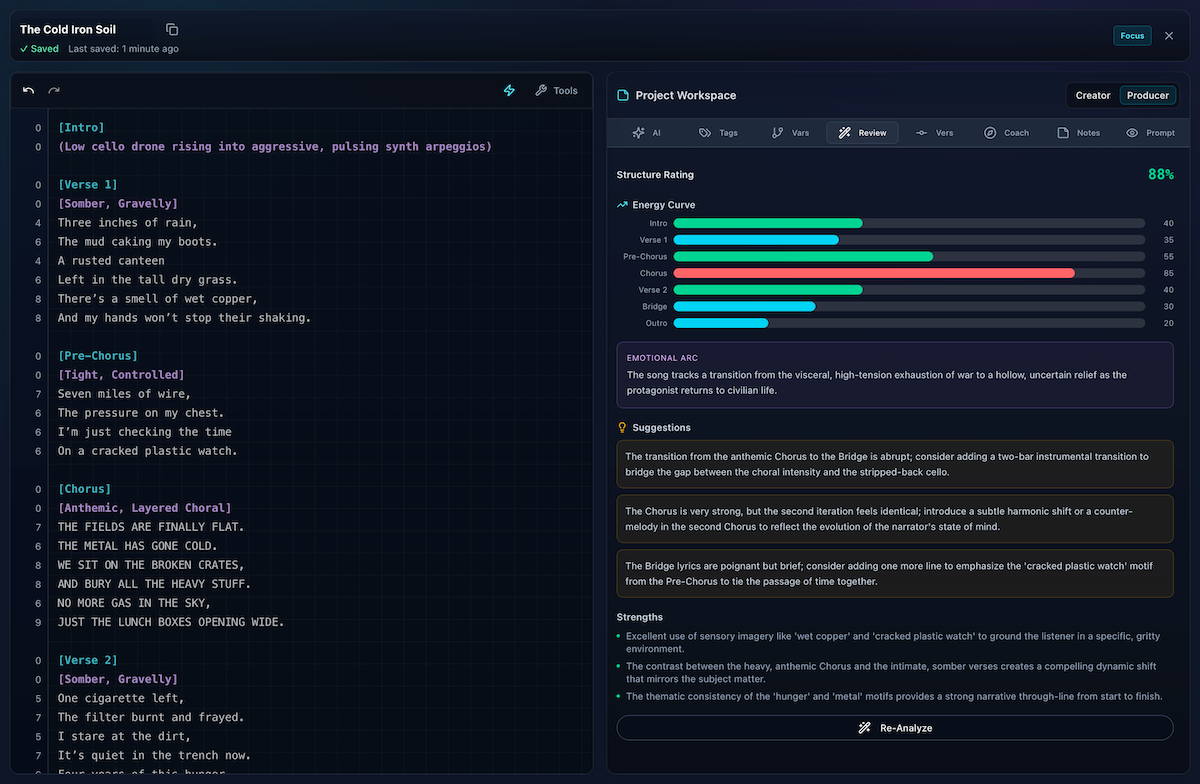The width and height of the screenshot is (1200, 784).
Task: Copy the song title with copy icon
Action: coord(172,30)
